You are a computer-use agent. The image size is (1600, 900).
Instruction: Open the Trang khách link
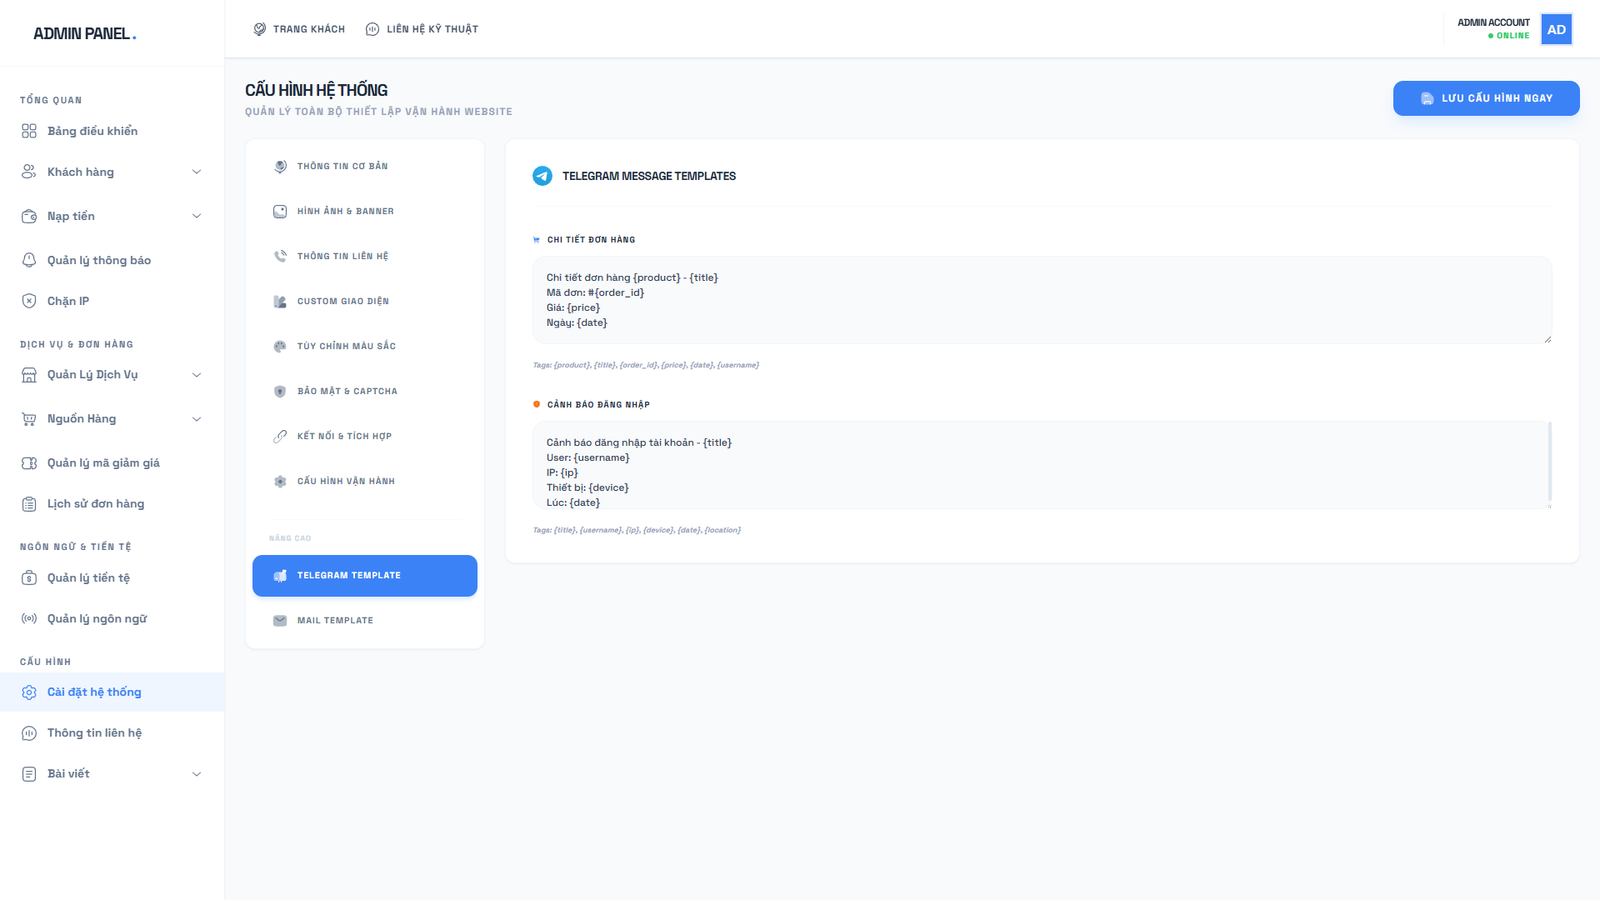tap(299, 29)
